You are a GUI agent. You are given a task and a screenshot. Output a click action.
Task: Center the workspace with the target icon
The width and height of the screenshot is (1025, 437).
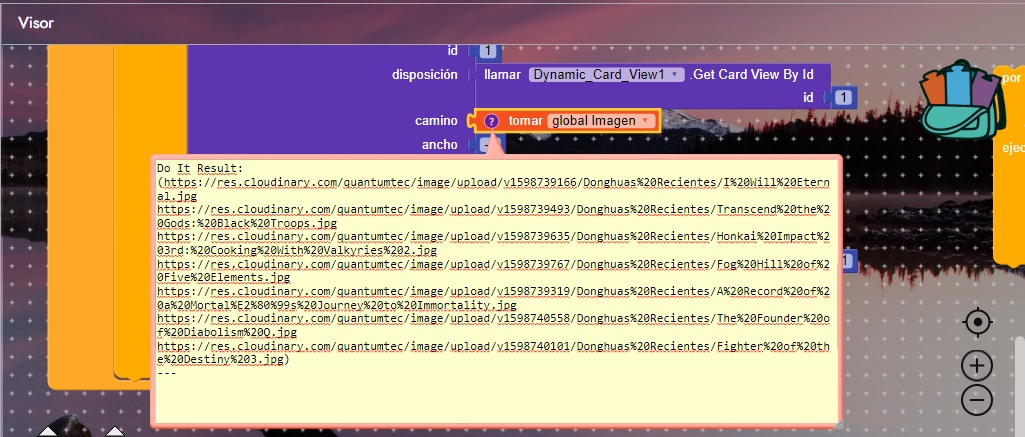tap(977, 322)
